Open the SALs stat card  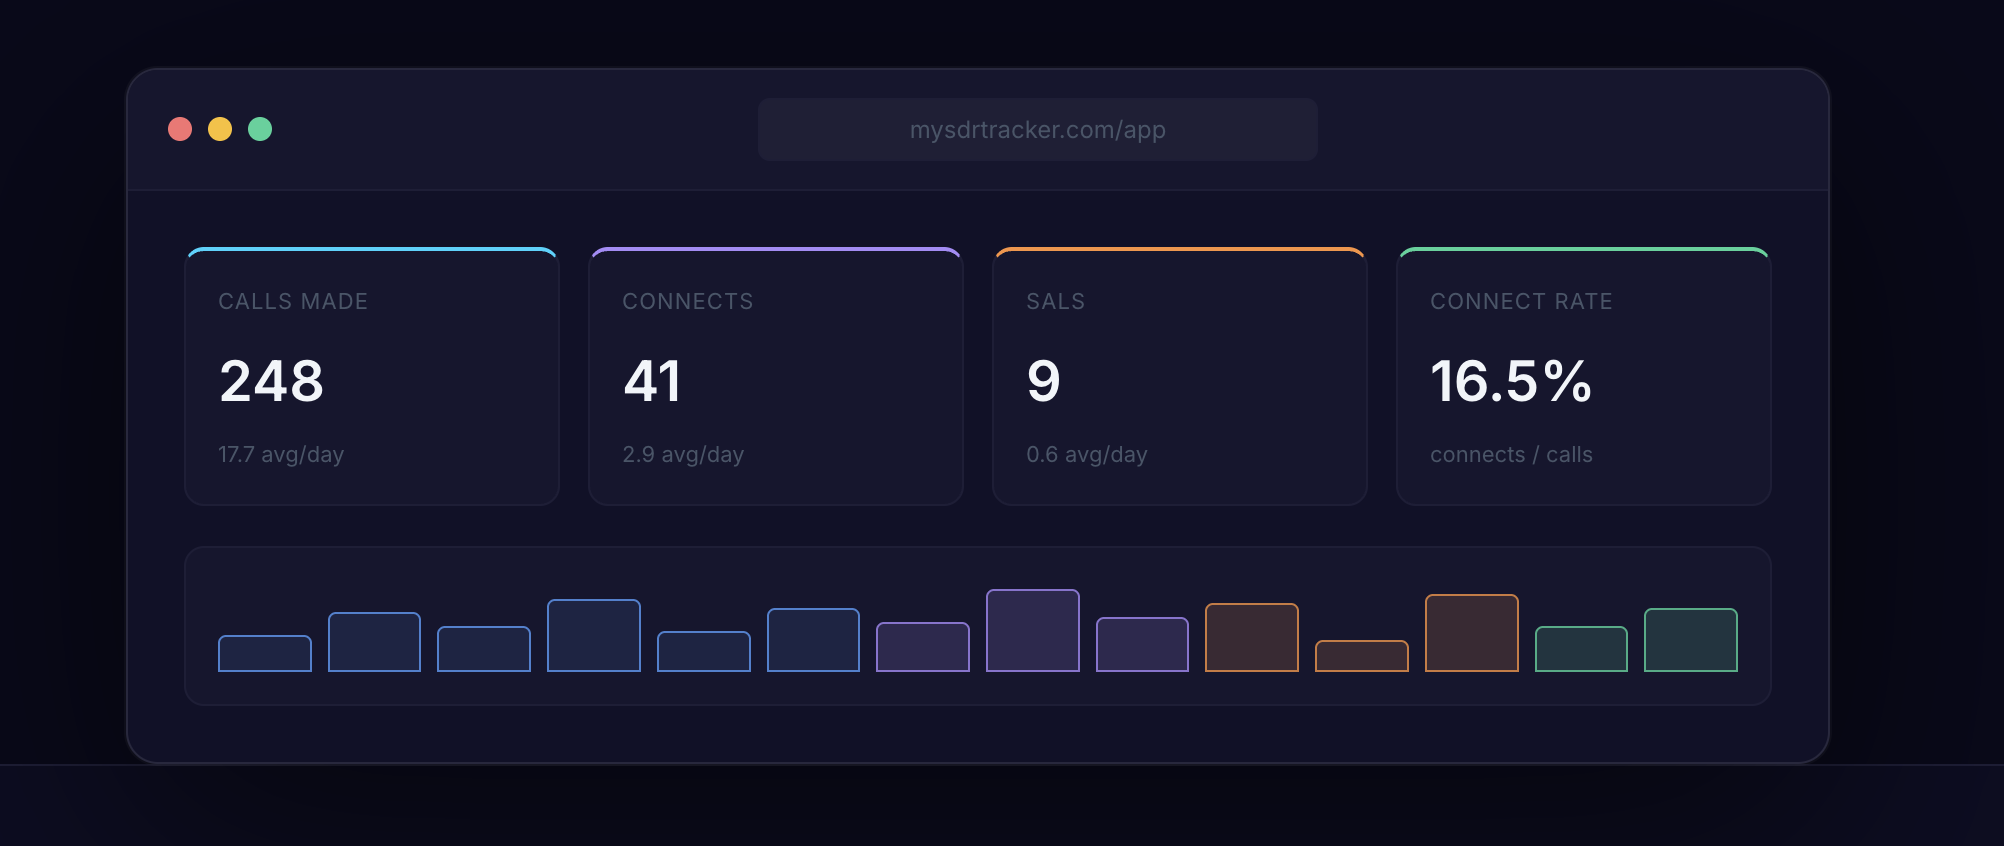1180,376
